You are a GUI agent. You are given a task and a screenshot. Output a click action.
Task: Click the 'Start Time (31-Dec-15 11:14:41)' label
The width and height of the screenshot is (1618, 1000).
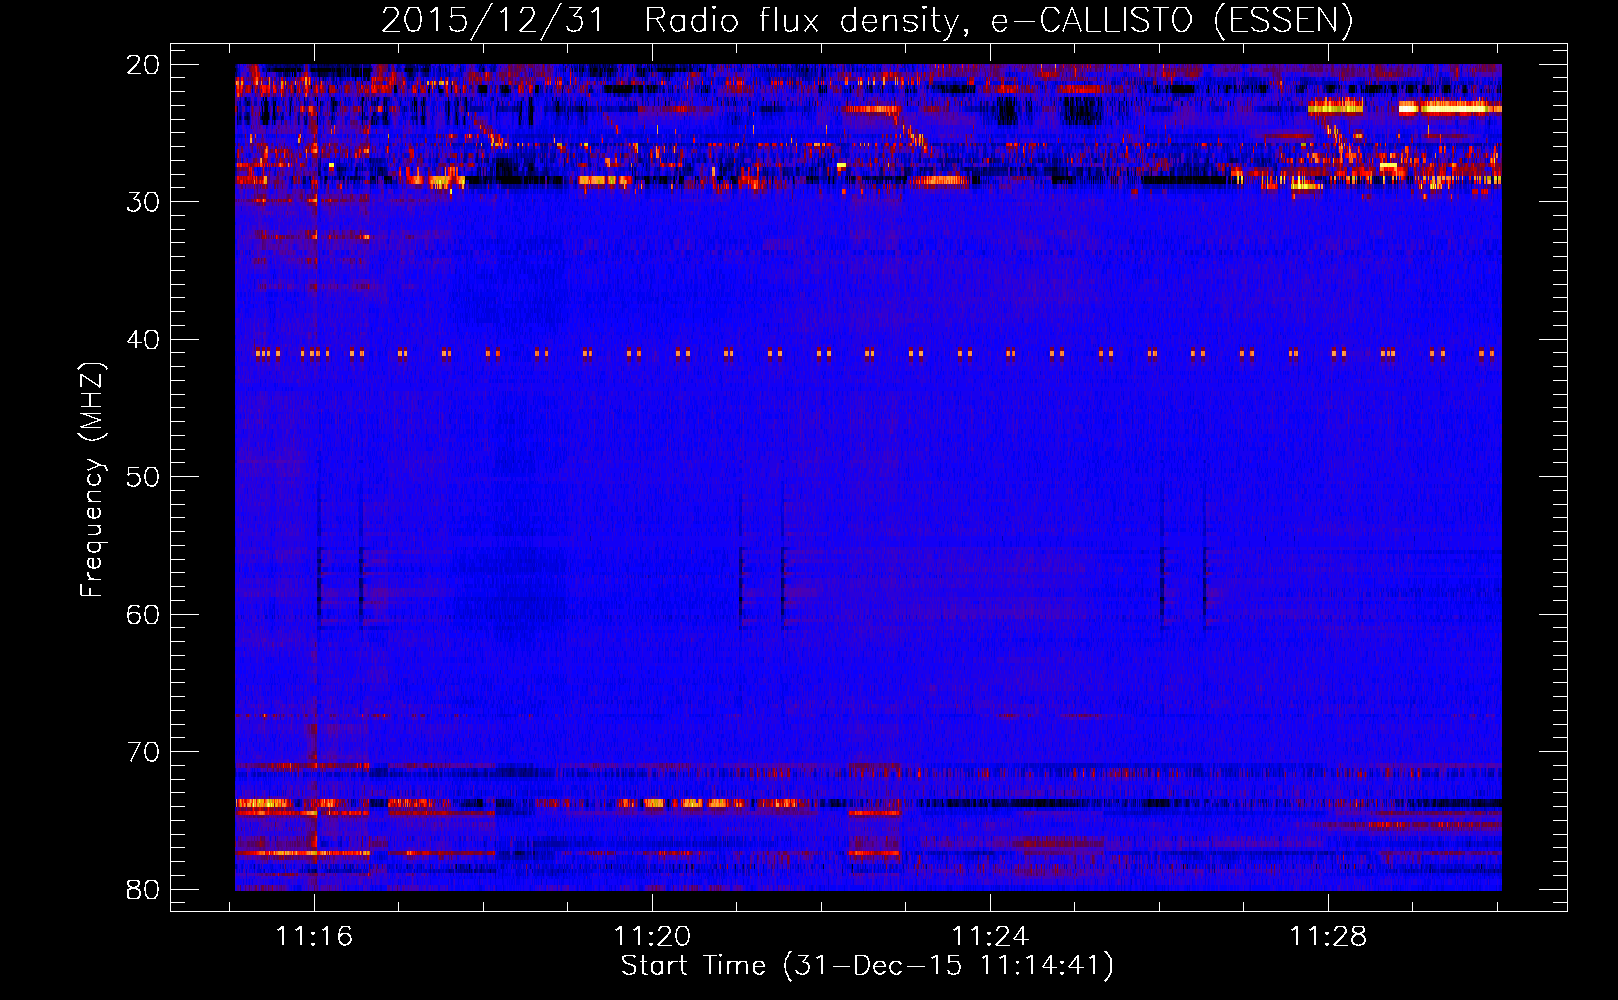click(867, 966)
